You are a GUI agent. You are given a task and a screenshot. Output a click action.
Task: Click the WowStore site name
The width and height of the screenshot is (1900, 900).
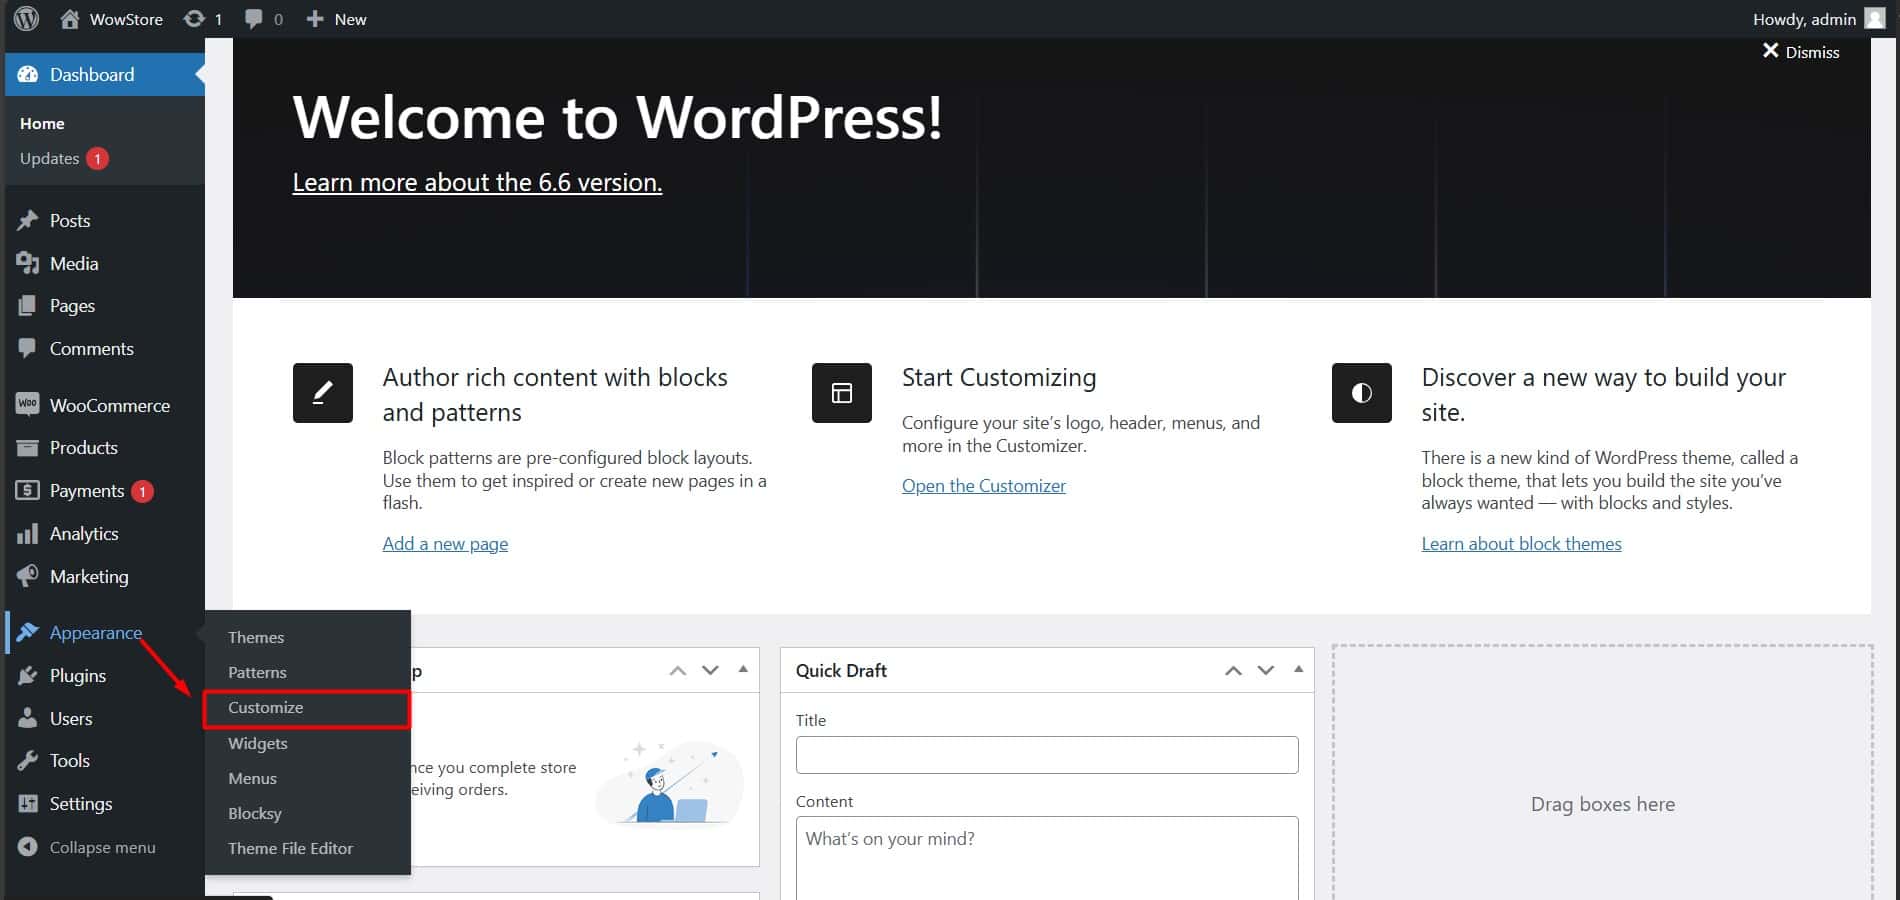126,19
